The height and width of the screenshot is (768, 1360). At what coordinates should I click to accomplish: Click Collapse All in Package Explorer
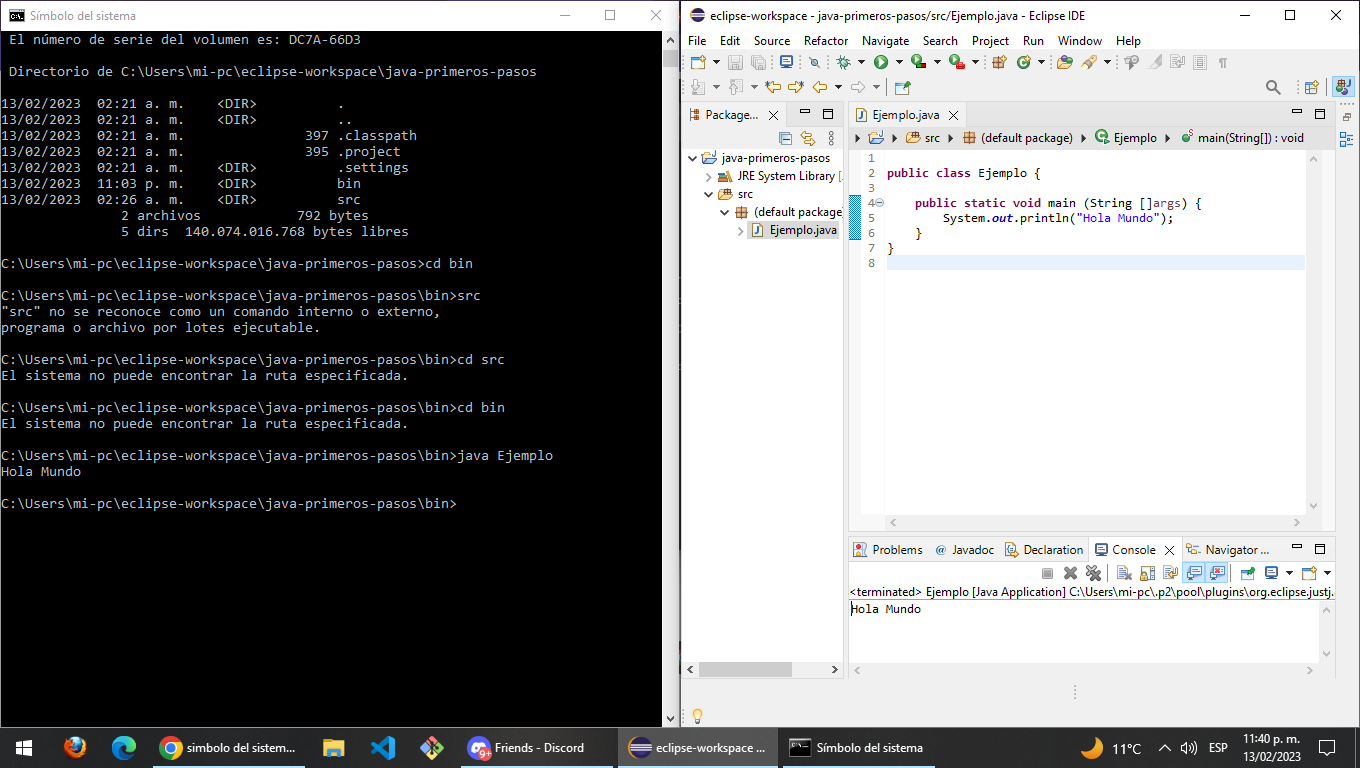(786, 139)
